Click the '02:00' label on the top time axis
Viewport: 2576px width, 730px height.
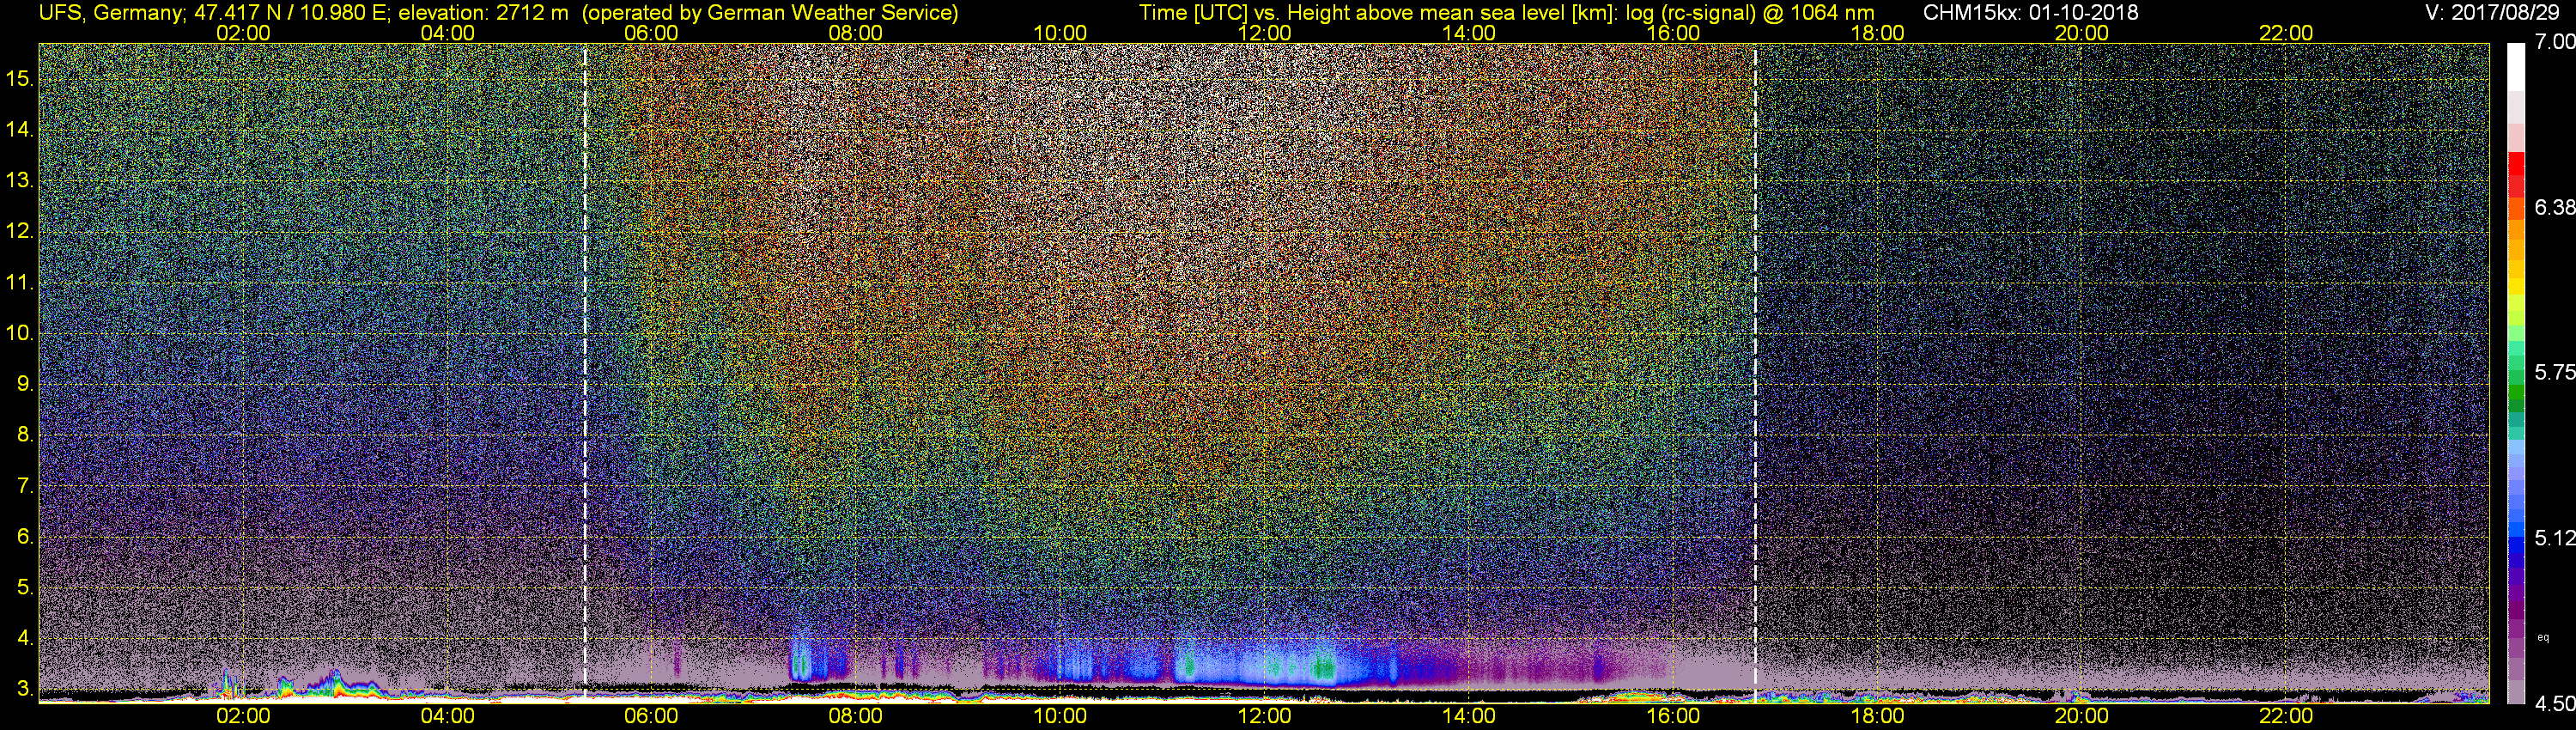coord(243,33)
